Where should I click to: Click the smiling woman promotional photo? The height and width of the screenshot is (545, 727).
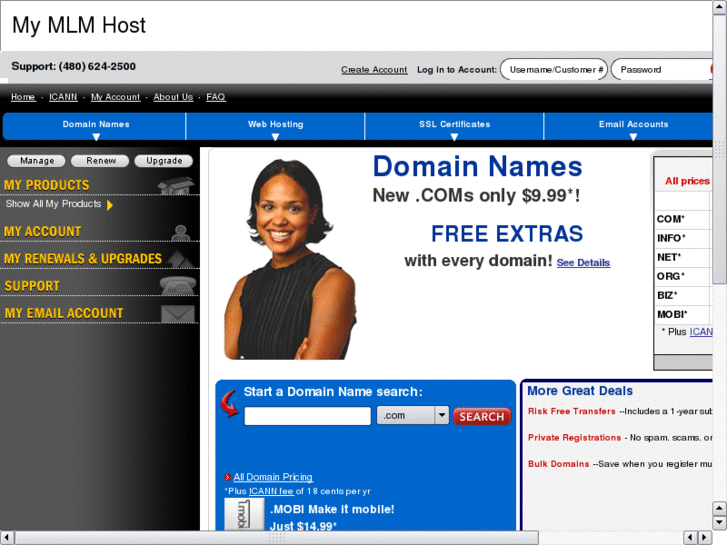pyautogui.click(x=290, y=259)
